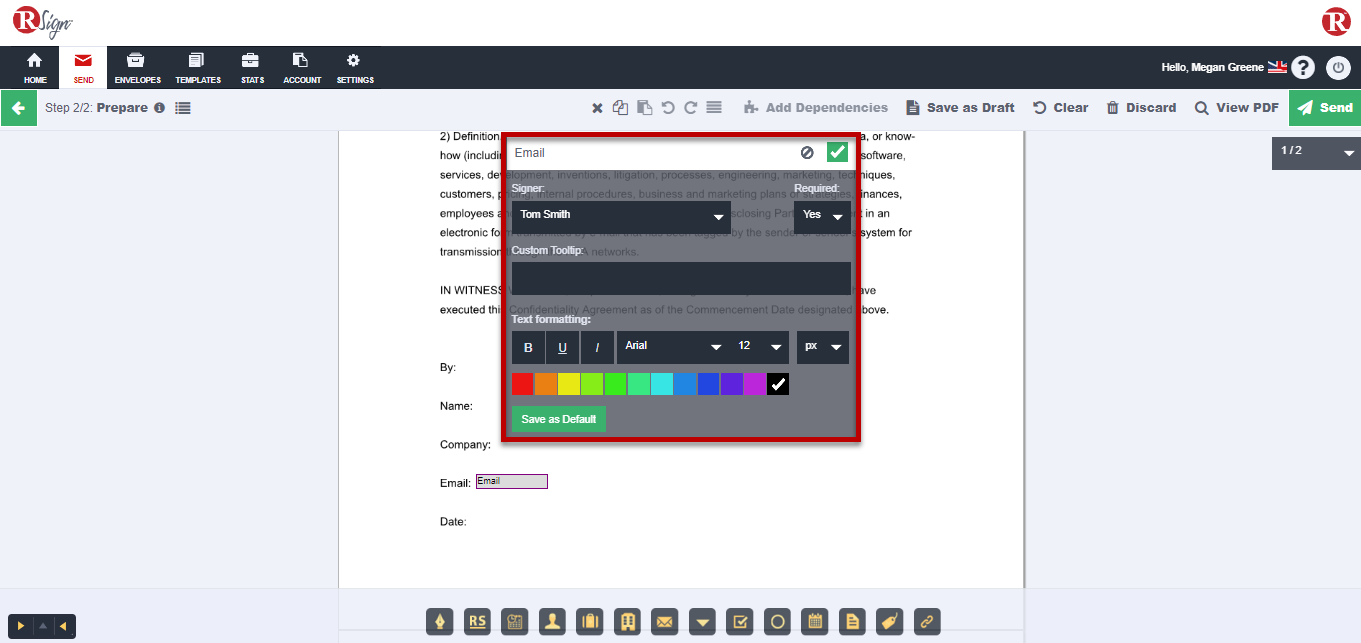Go to the Envelopes tab
The width and height of the screenshot is (1361, 643).
[x=137, y=68]
